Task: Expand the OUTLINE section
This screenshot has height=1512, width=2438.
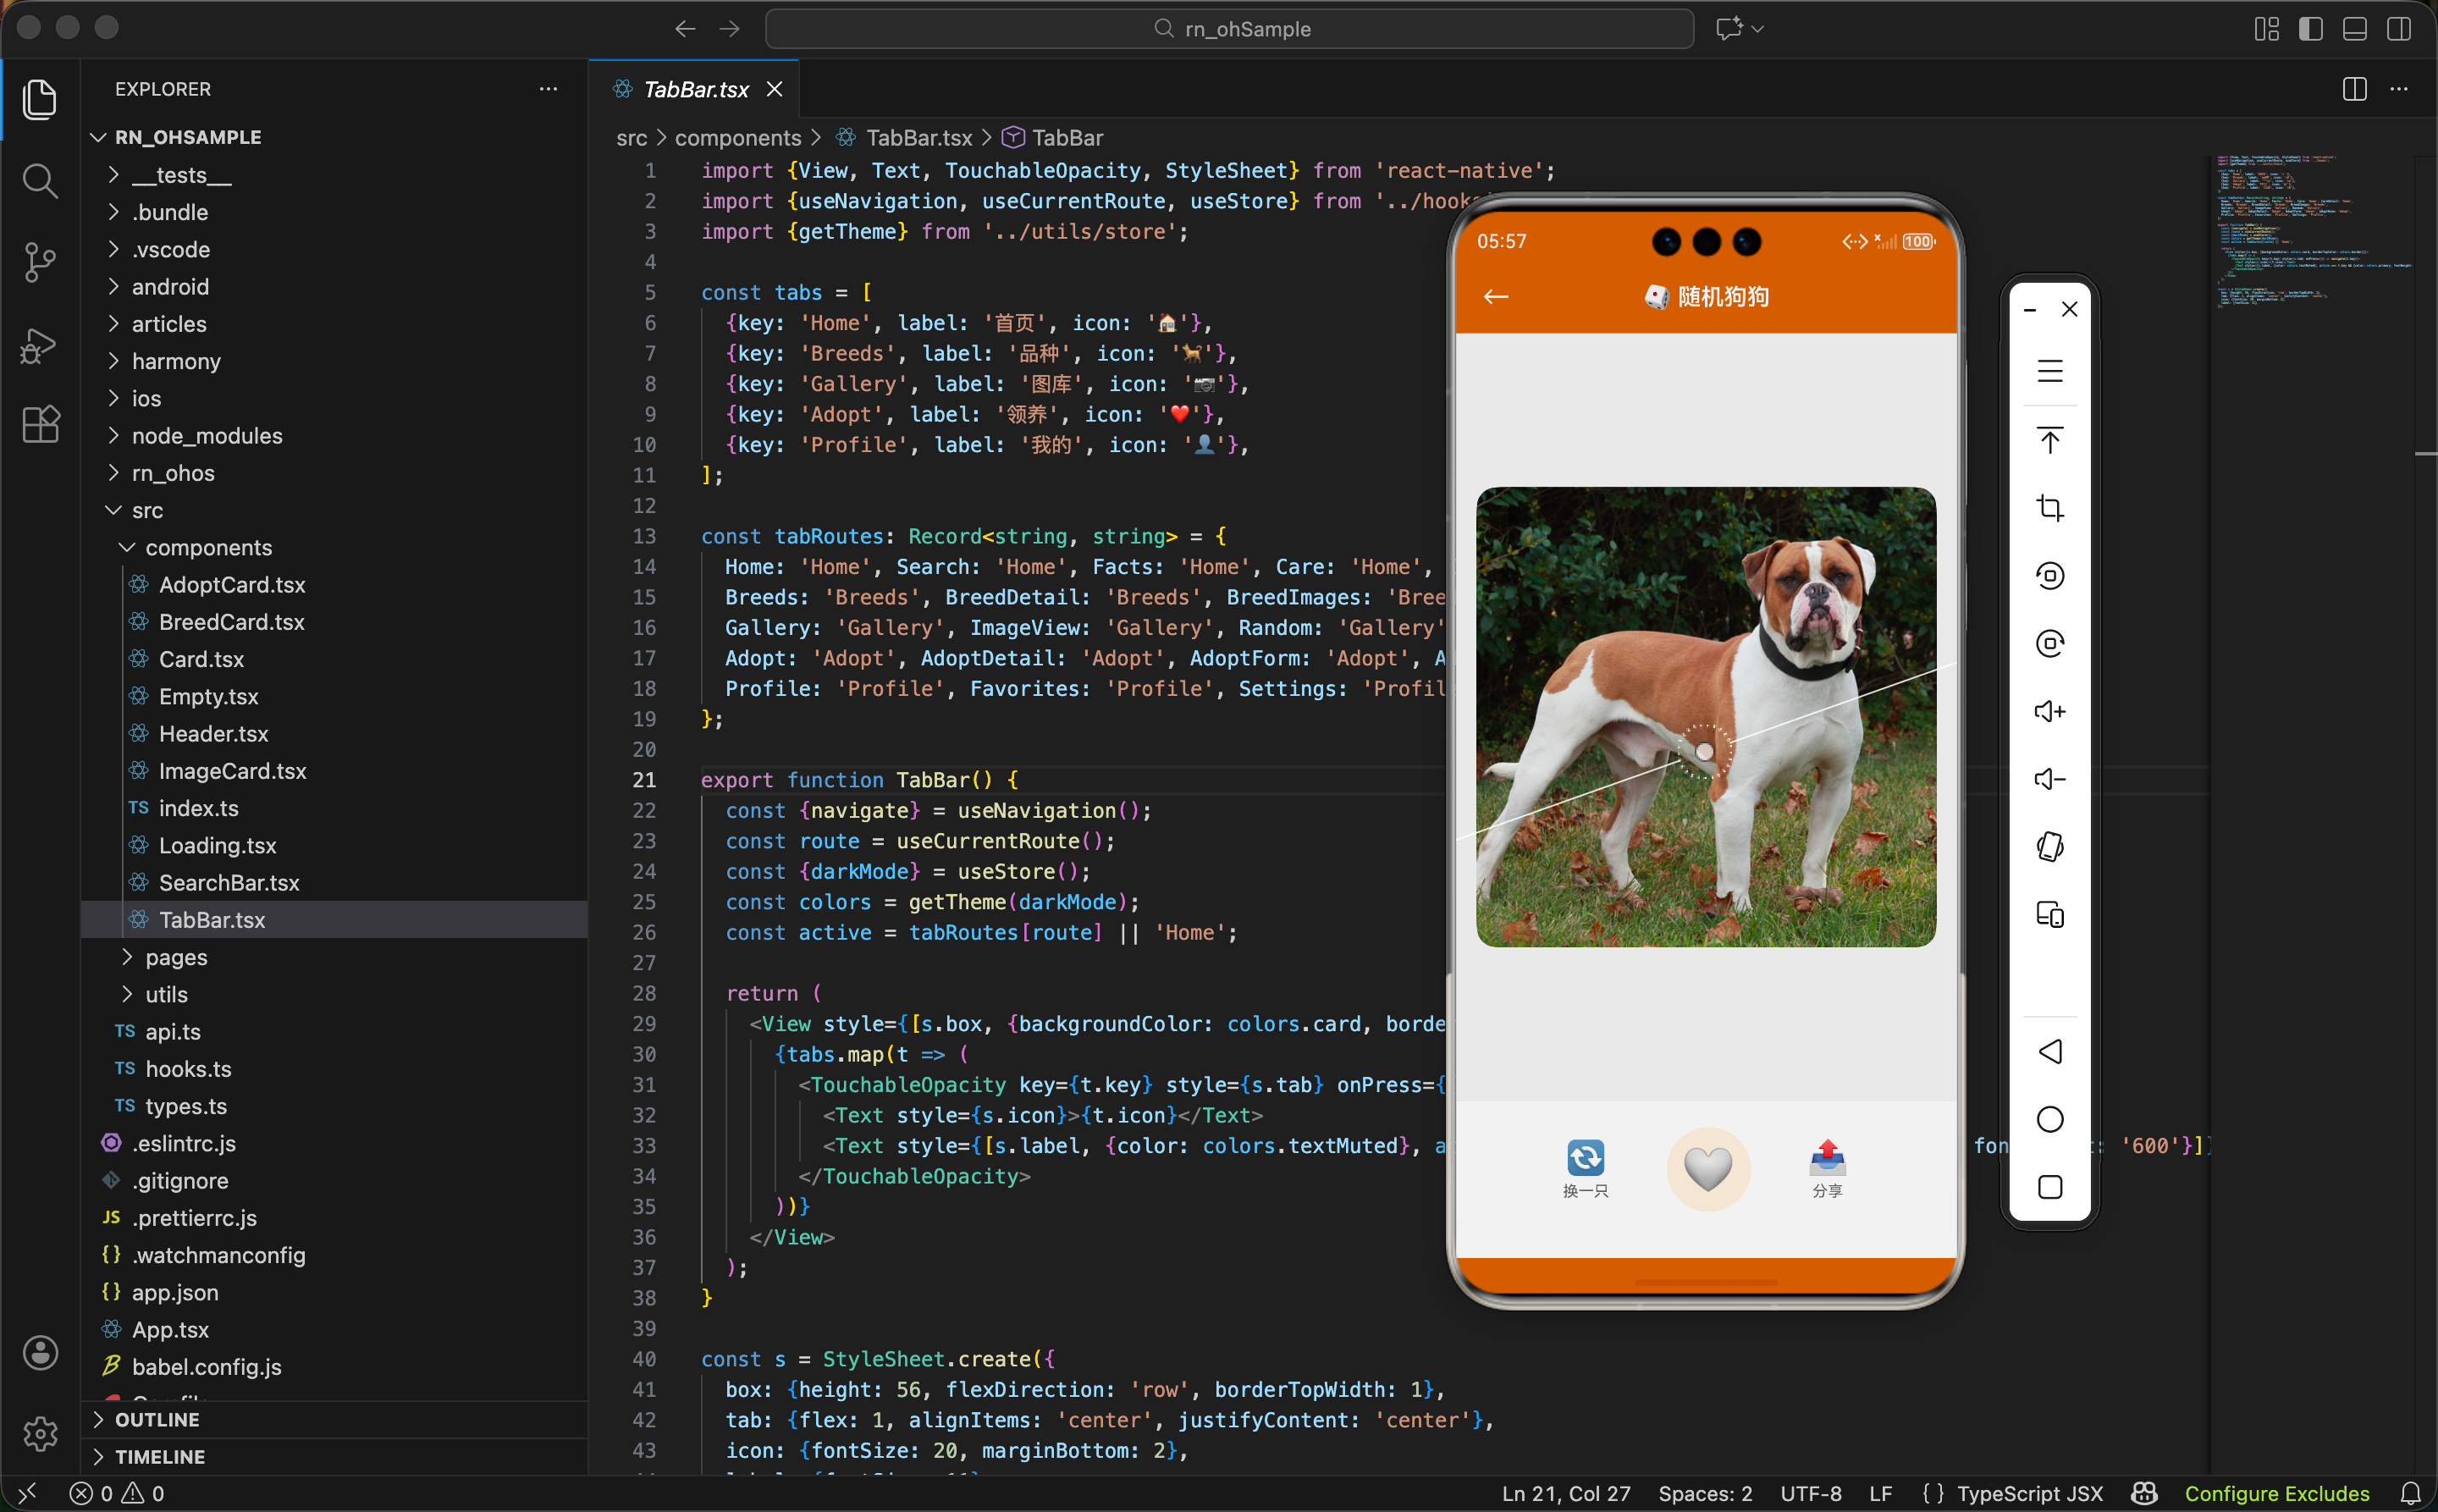Action: coord(334,1419)
